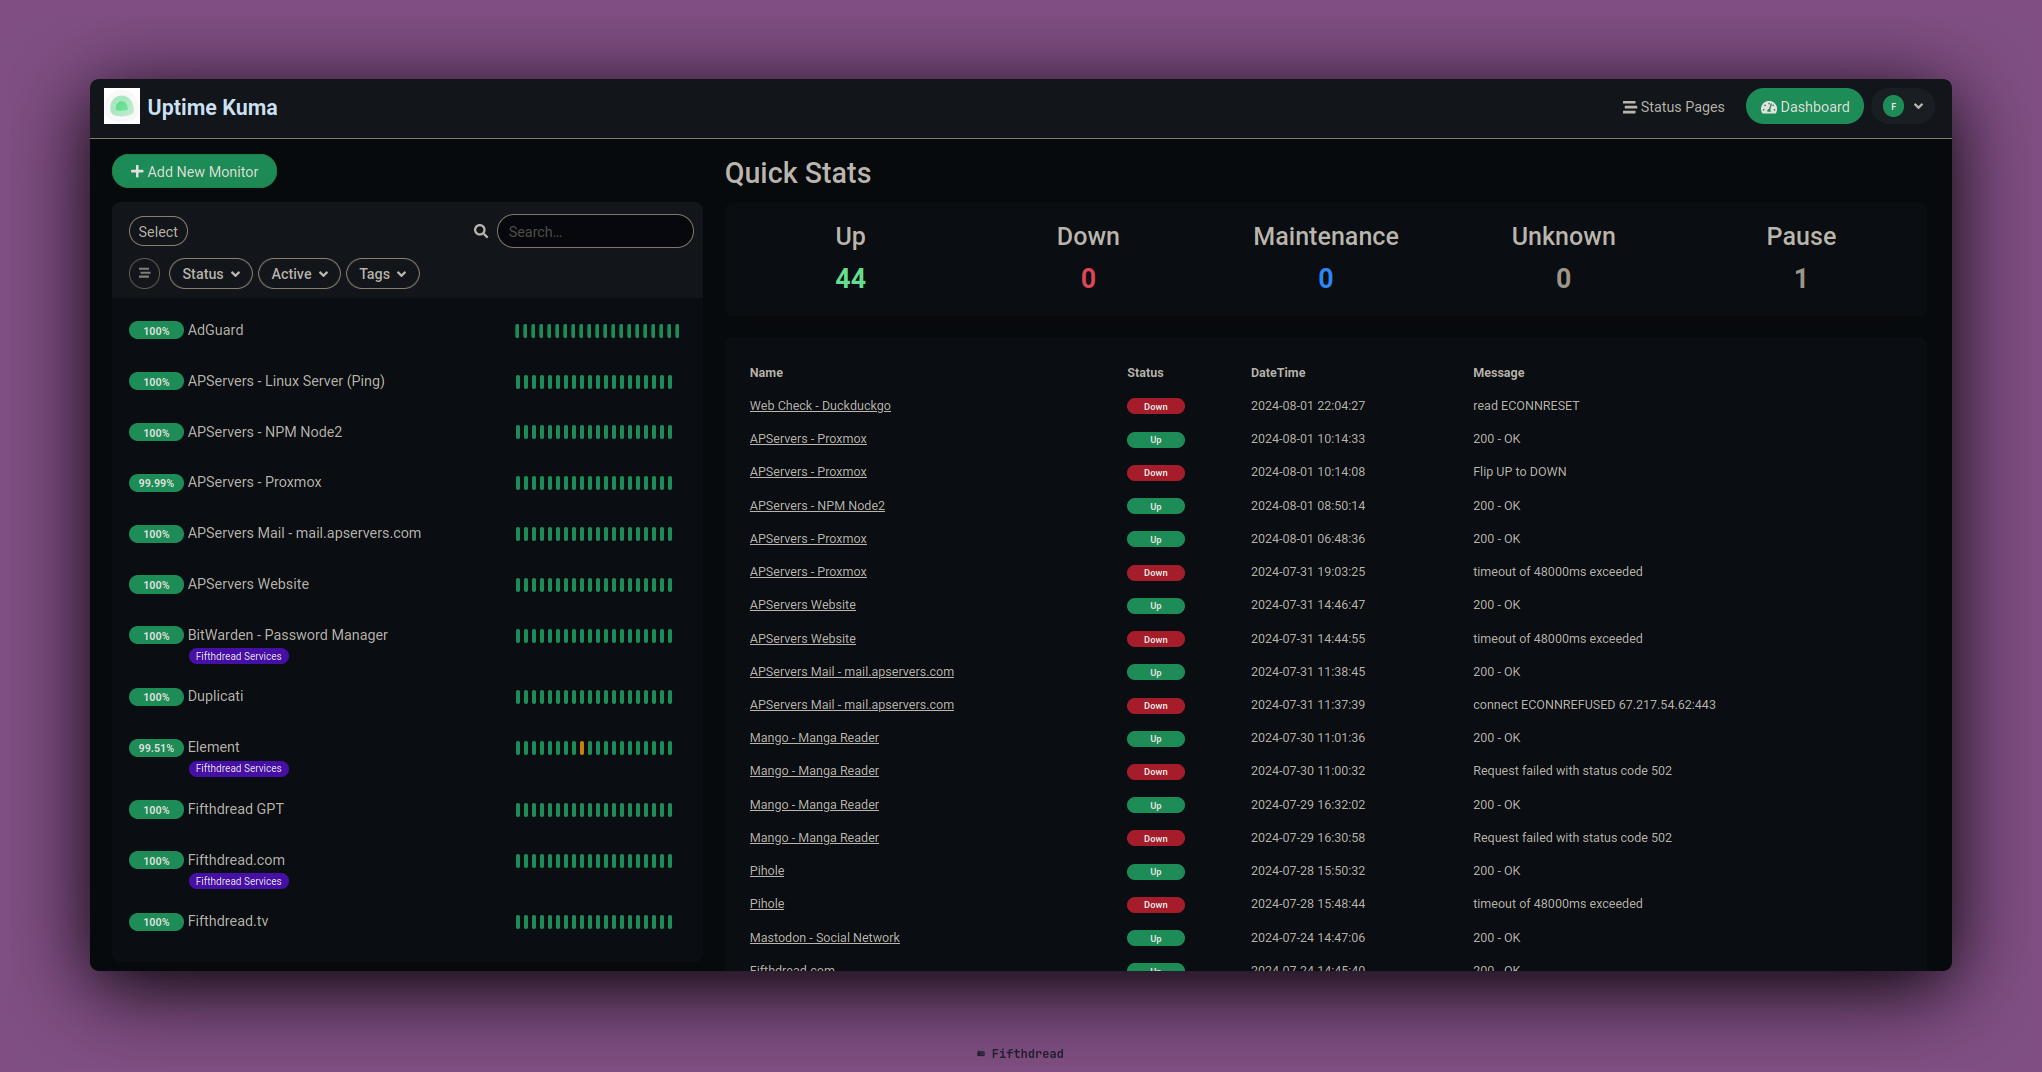This screenshot has width=2042, height=1072.
Task: Open the Status Pages menu item
Action: point(1681,106)
